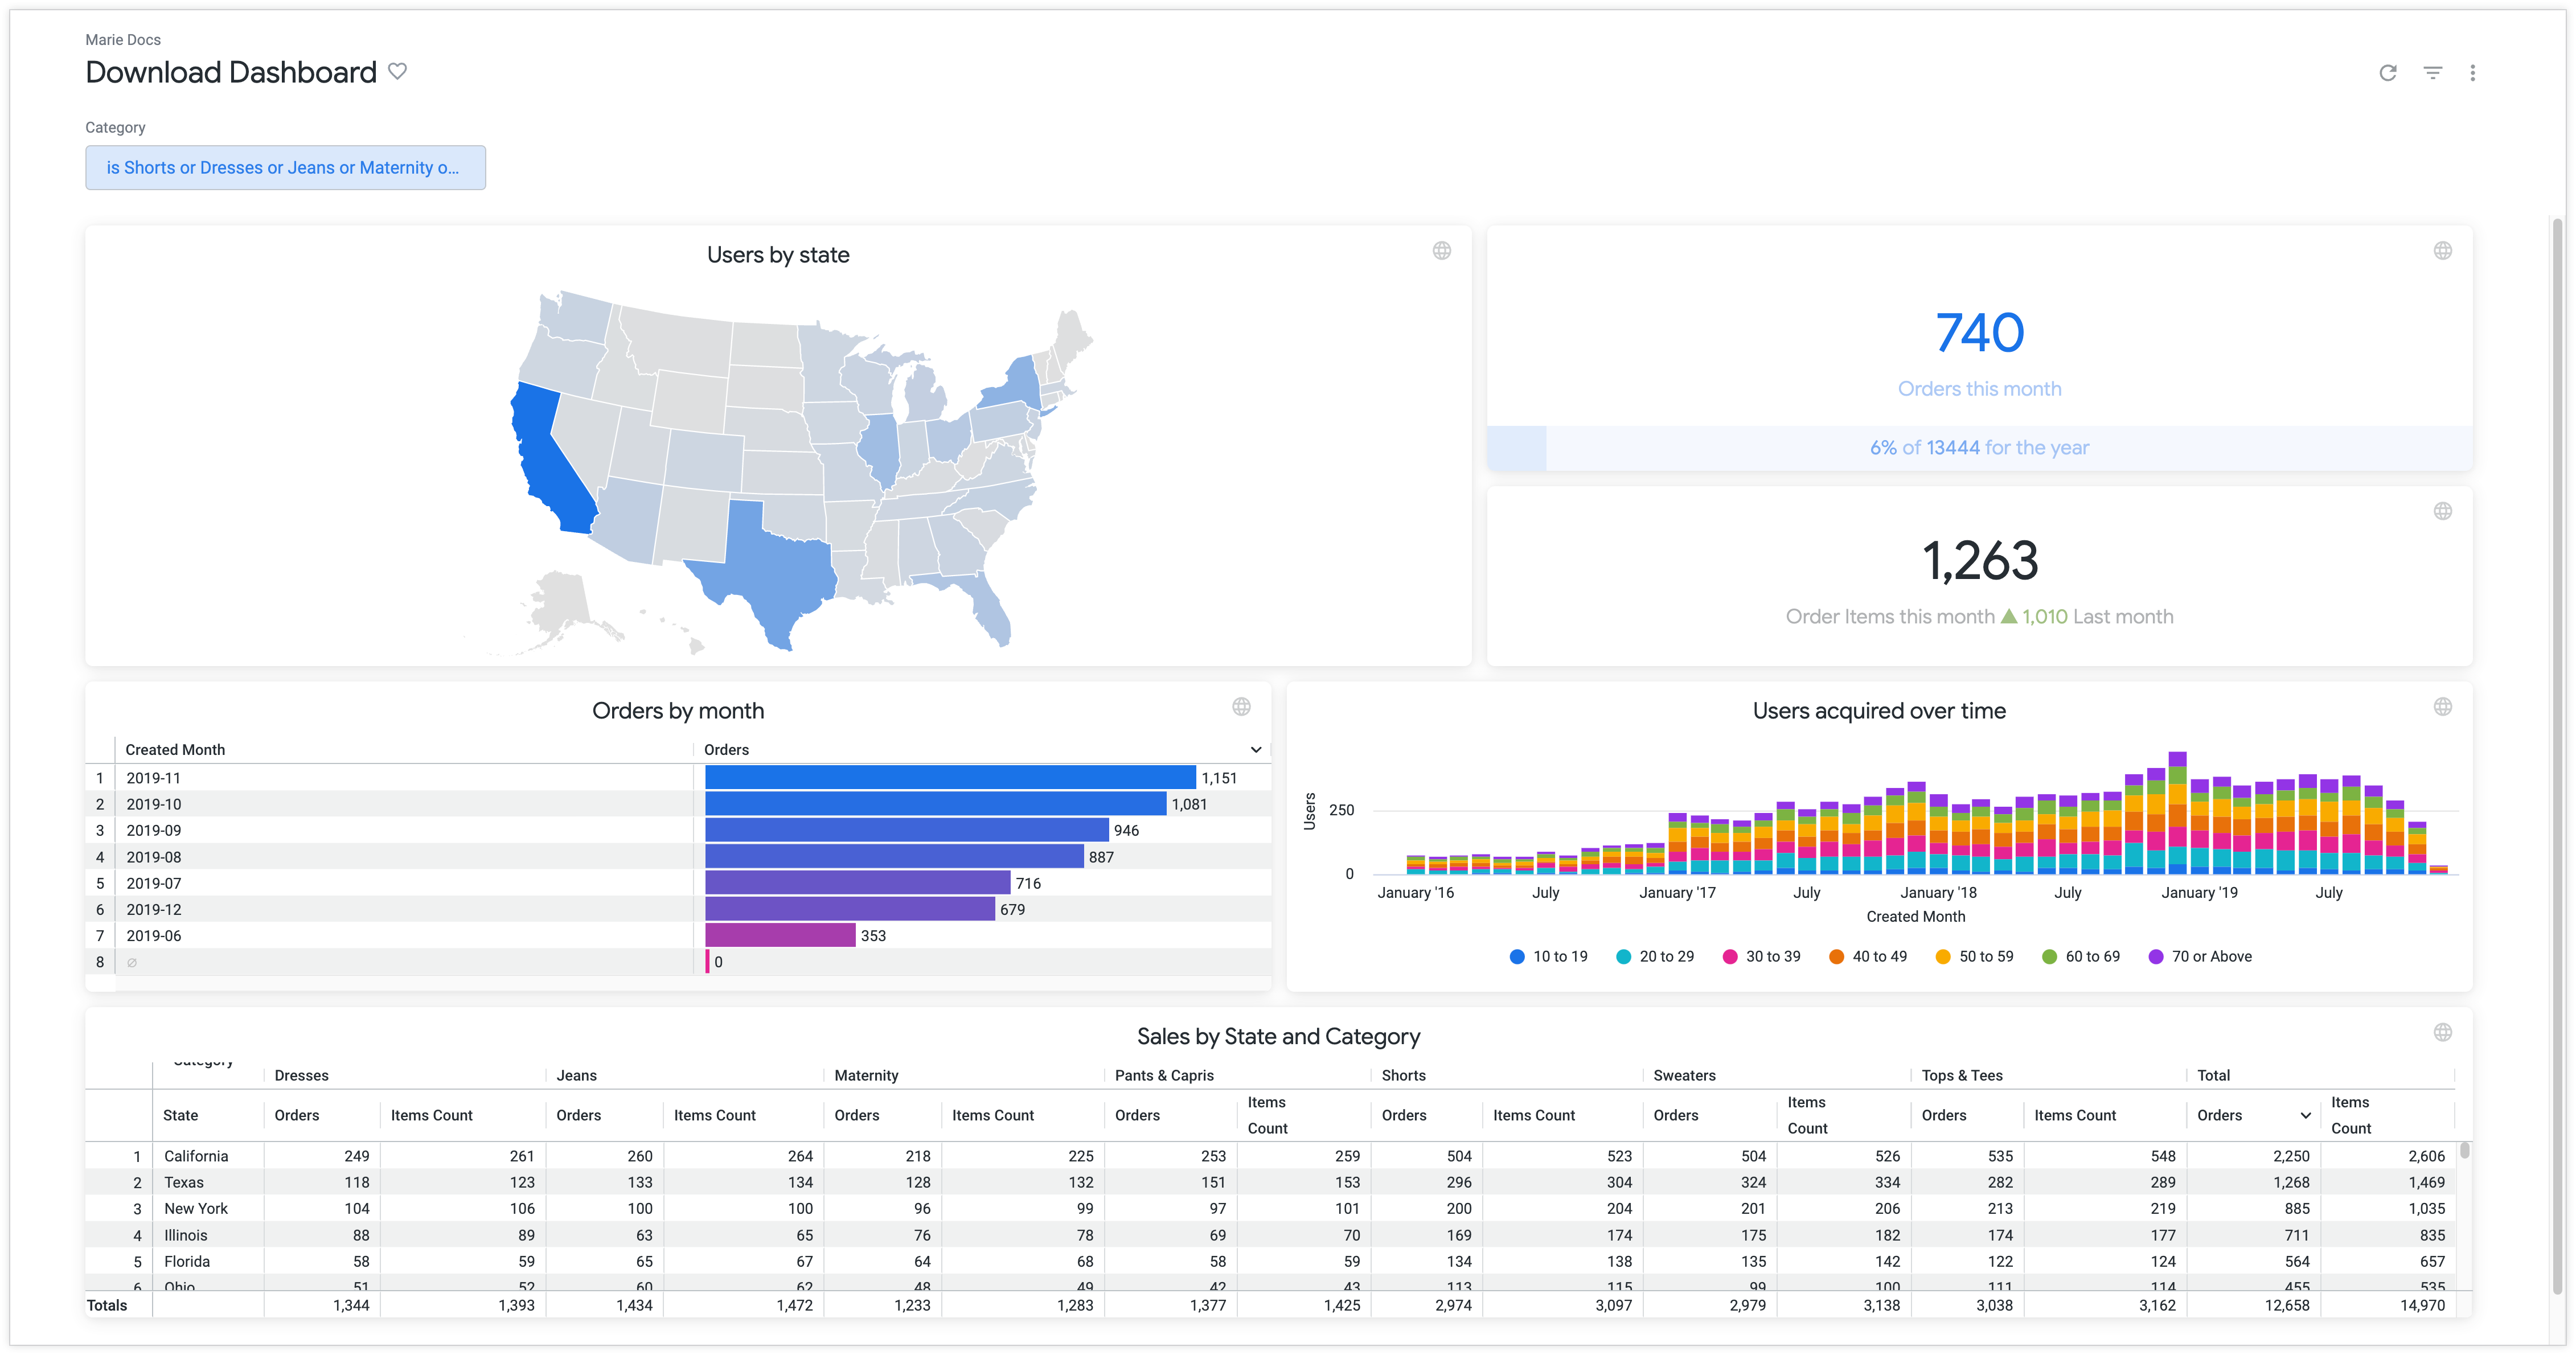Click globe icon on Users acquired over time tile
The height and width of the screenshot is (1355, 2576).
coord(2442,707)
